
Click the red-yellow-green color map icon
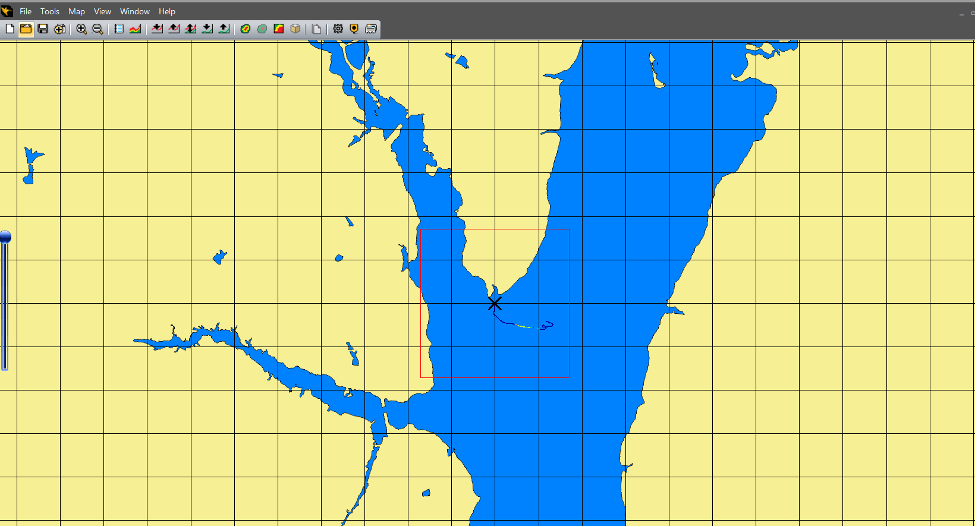click(279, 29)
